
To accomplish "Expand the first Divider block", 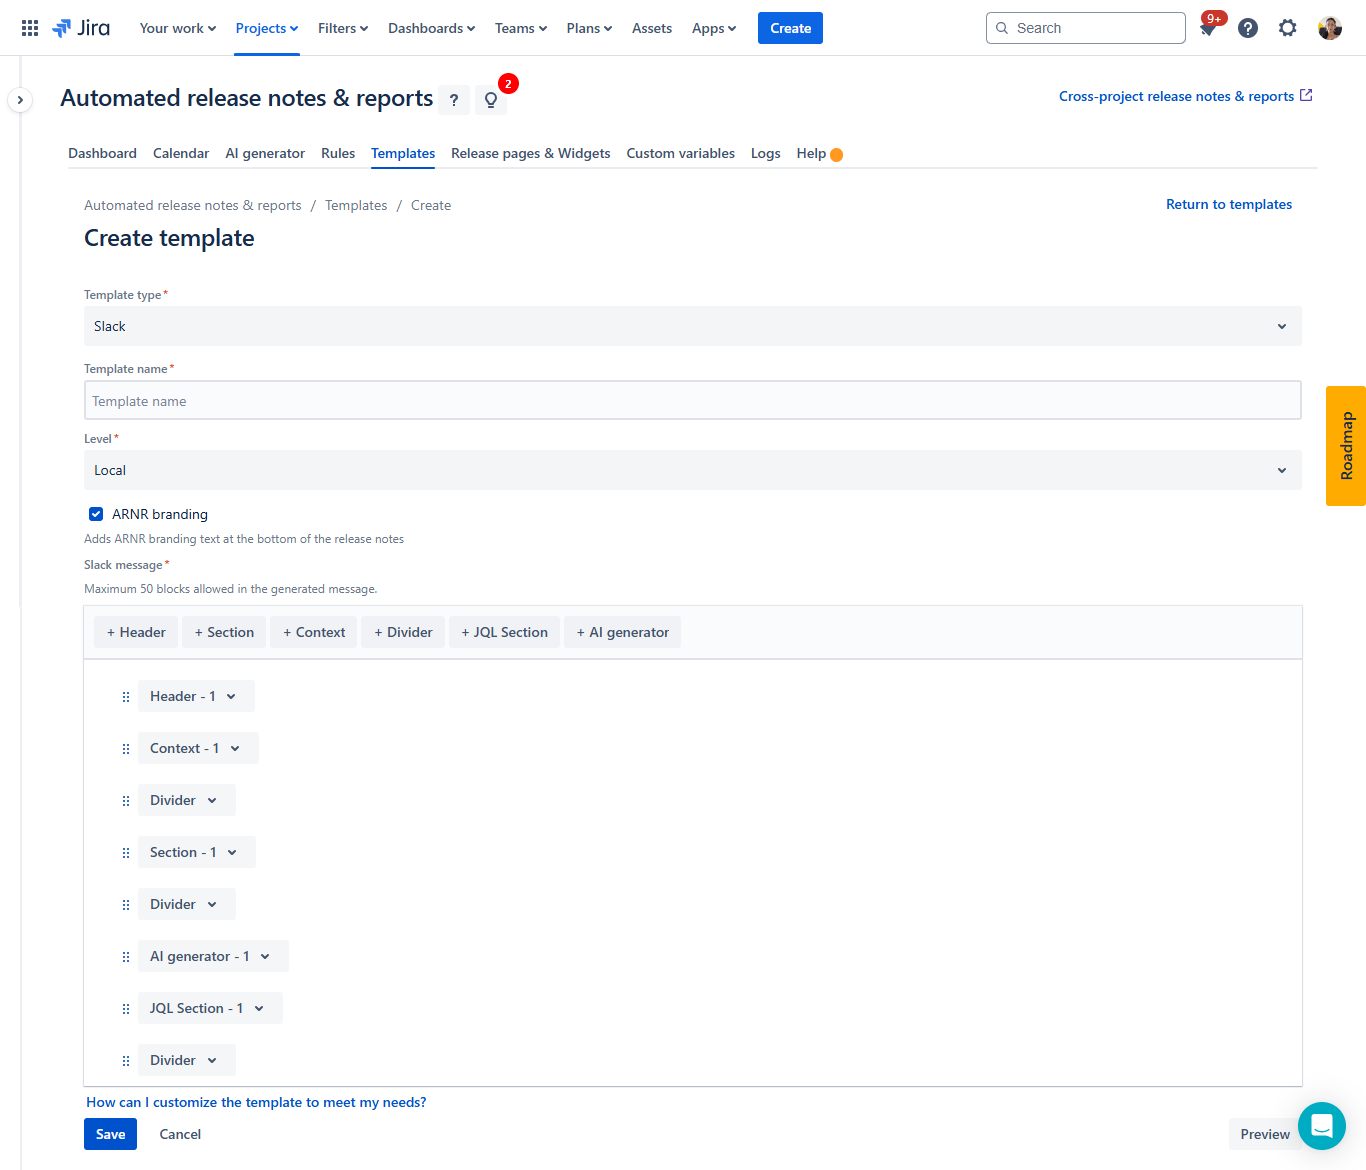I will tap(187, 800).
